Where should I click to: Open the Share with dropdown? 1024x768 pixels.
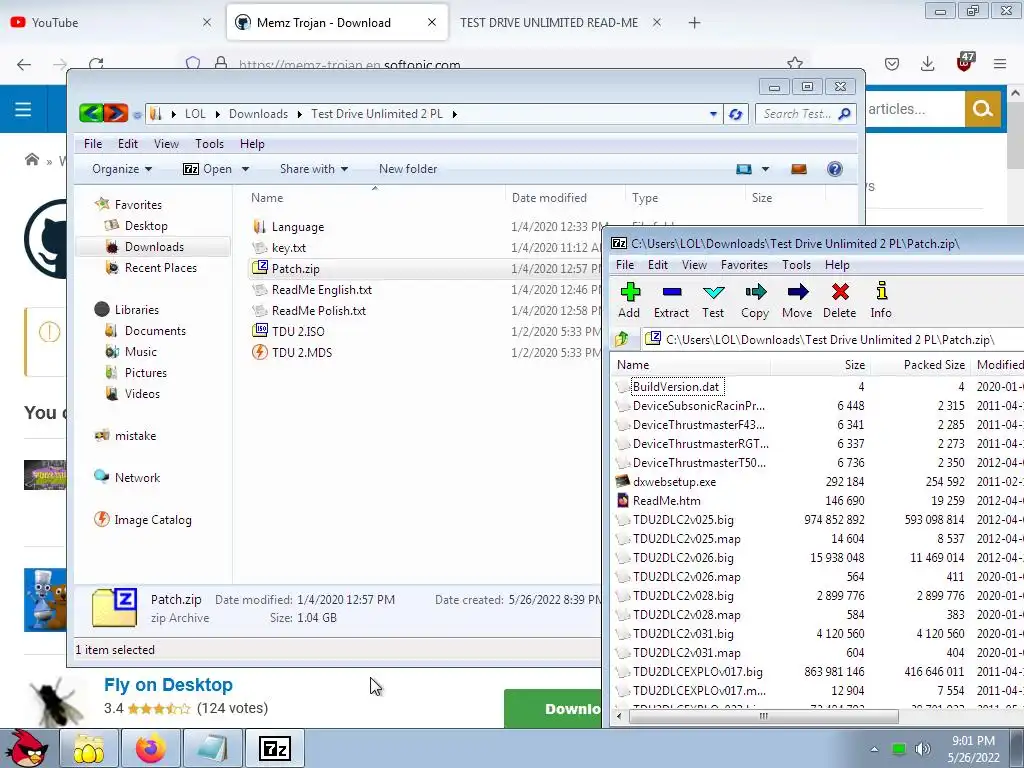314,169
